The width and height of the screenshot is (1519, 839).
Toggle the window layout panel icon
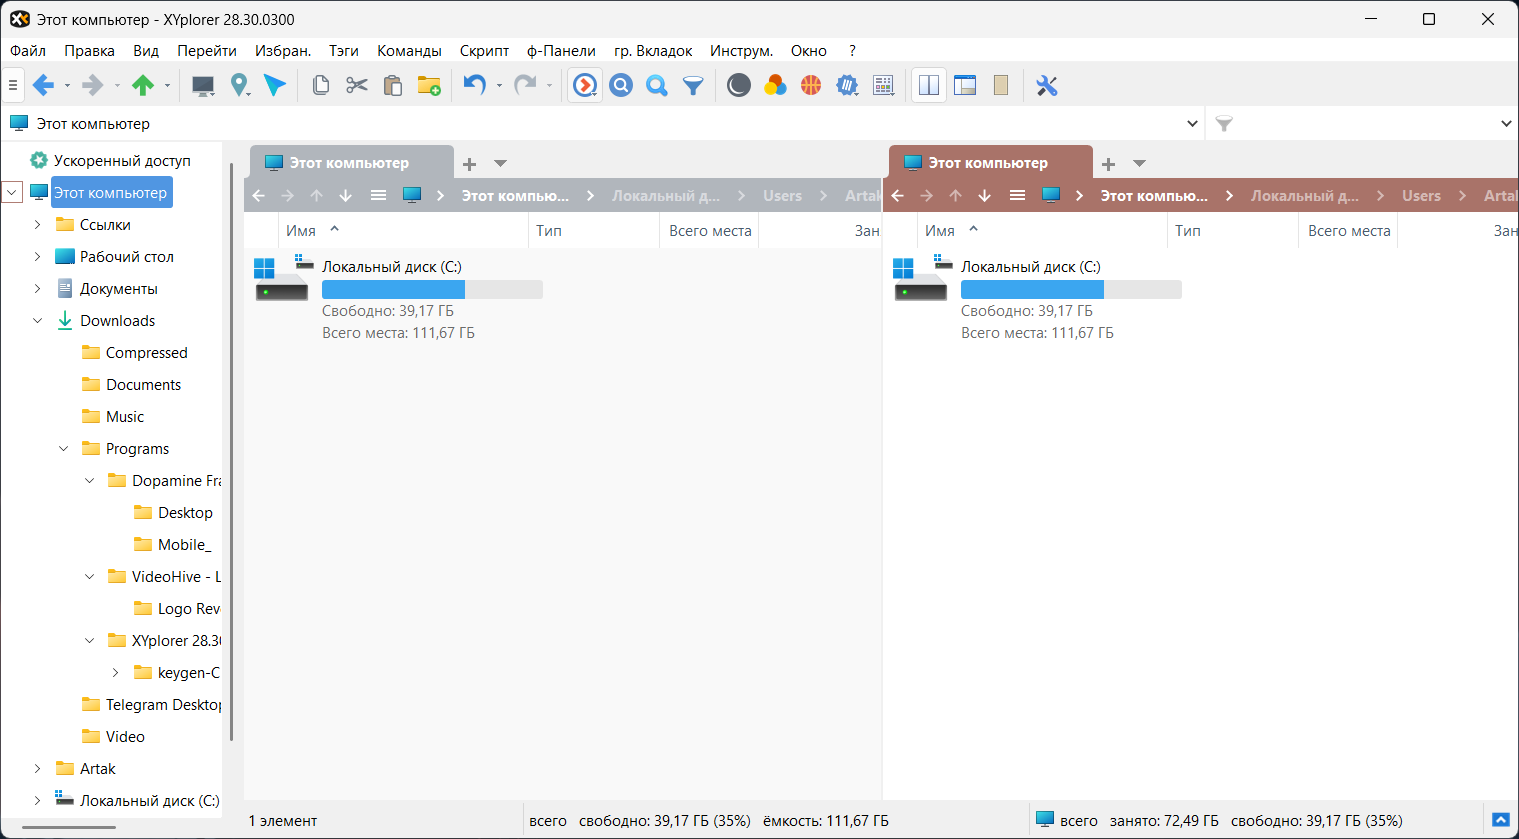pos(965,86)
